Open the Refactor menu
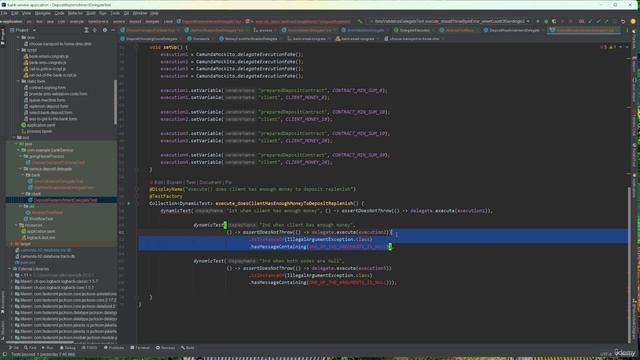Screen dimensions: 640x360 pos(75,13)
